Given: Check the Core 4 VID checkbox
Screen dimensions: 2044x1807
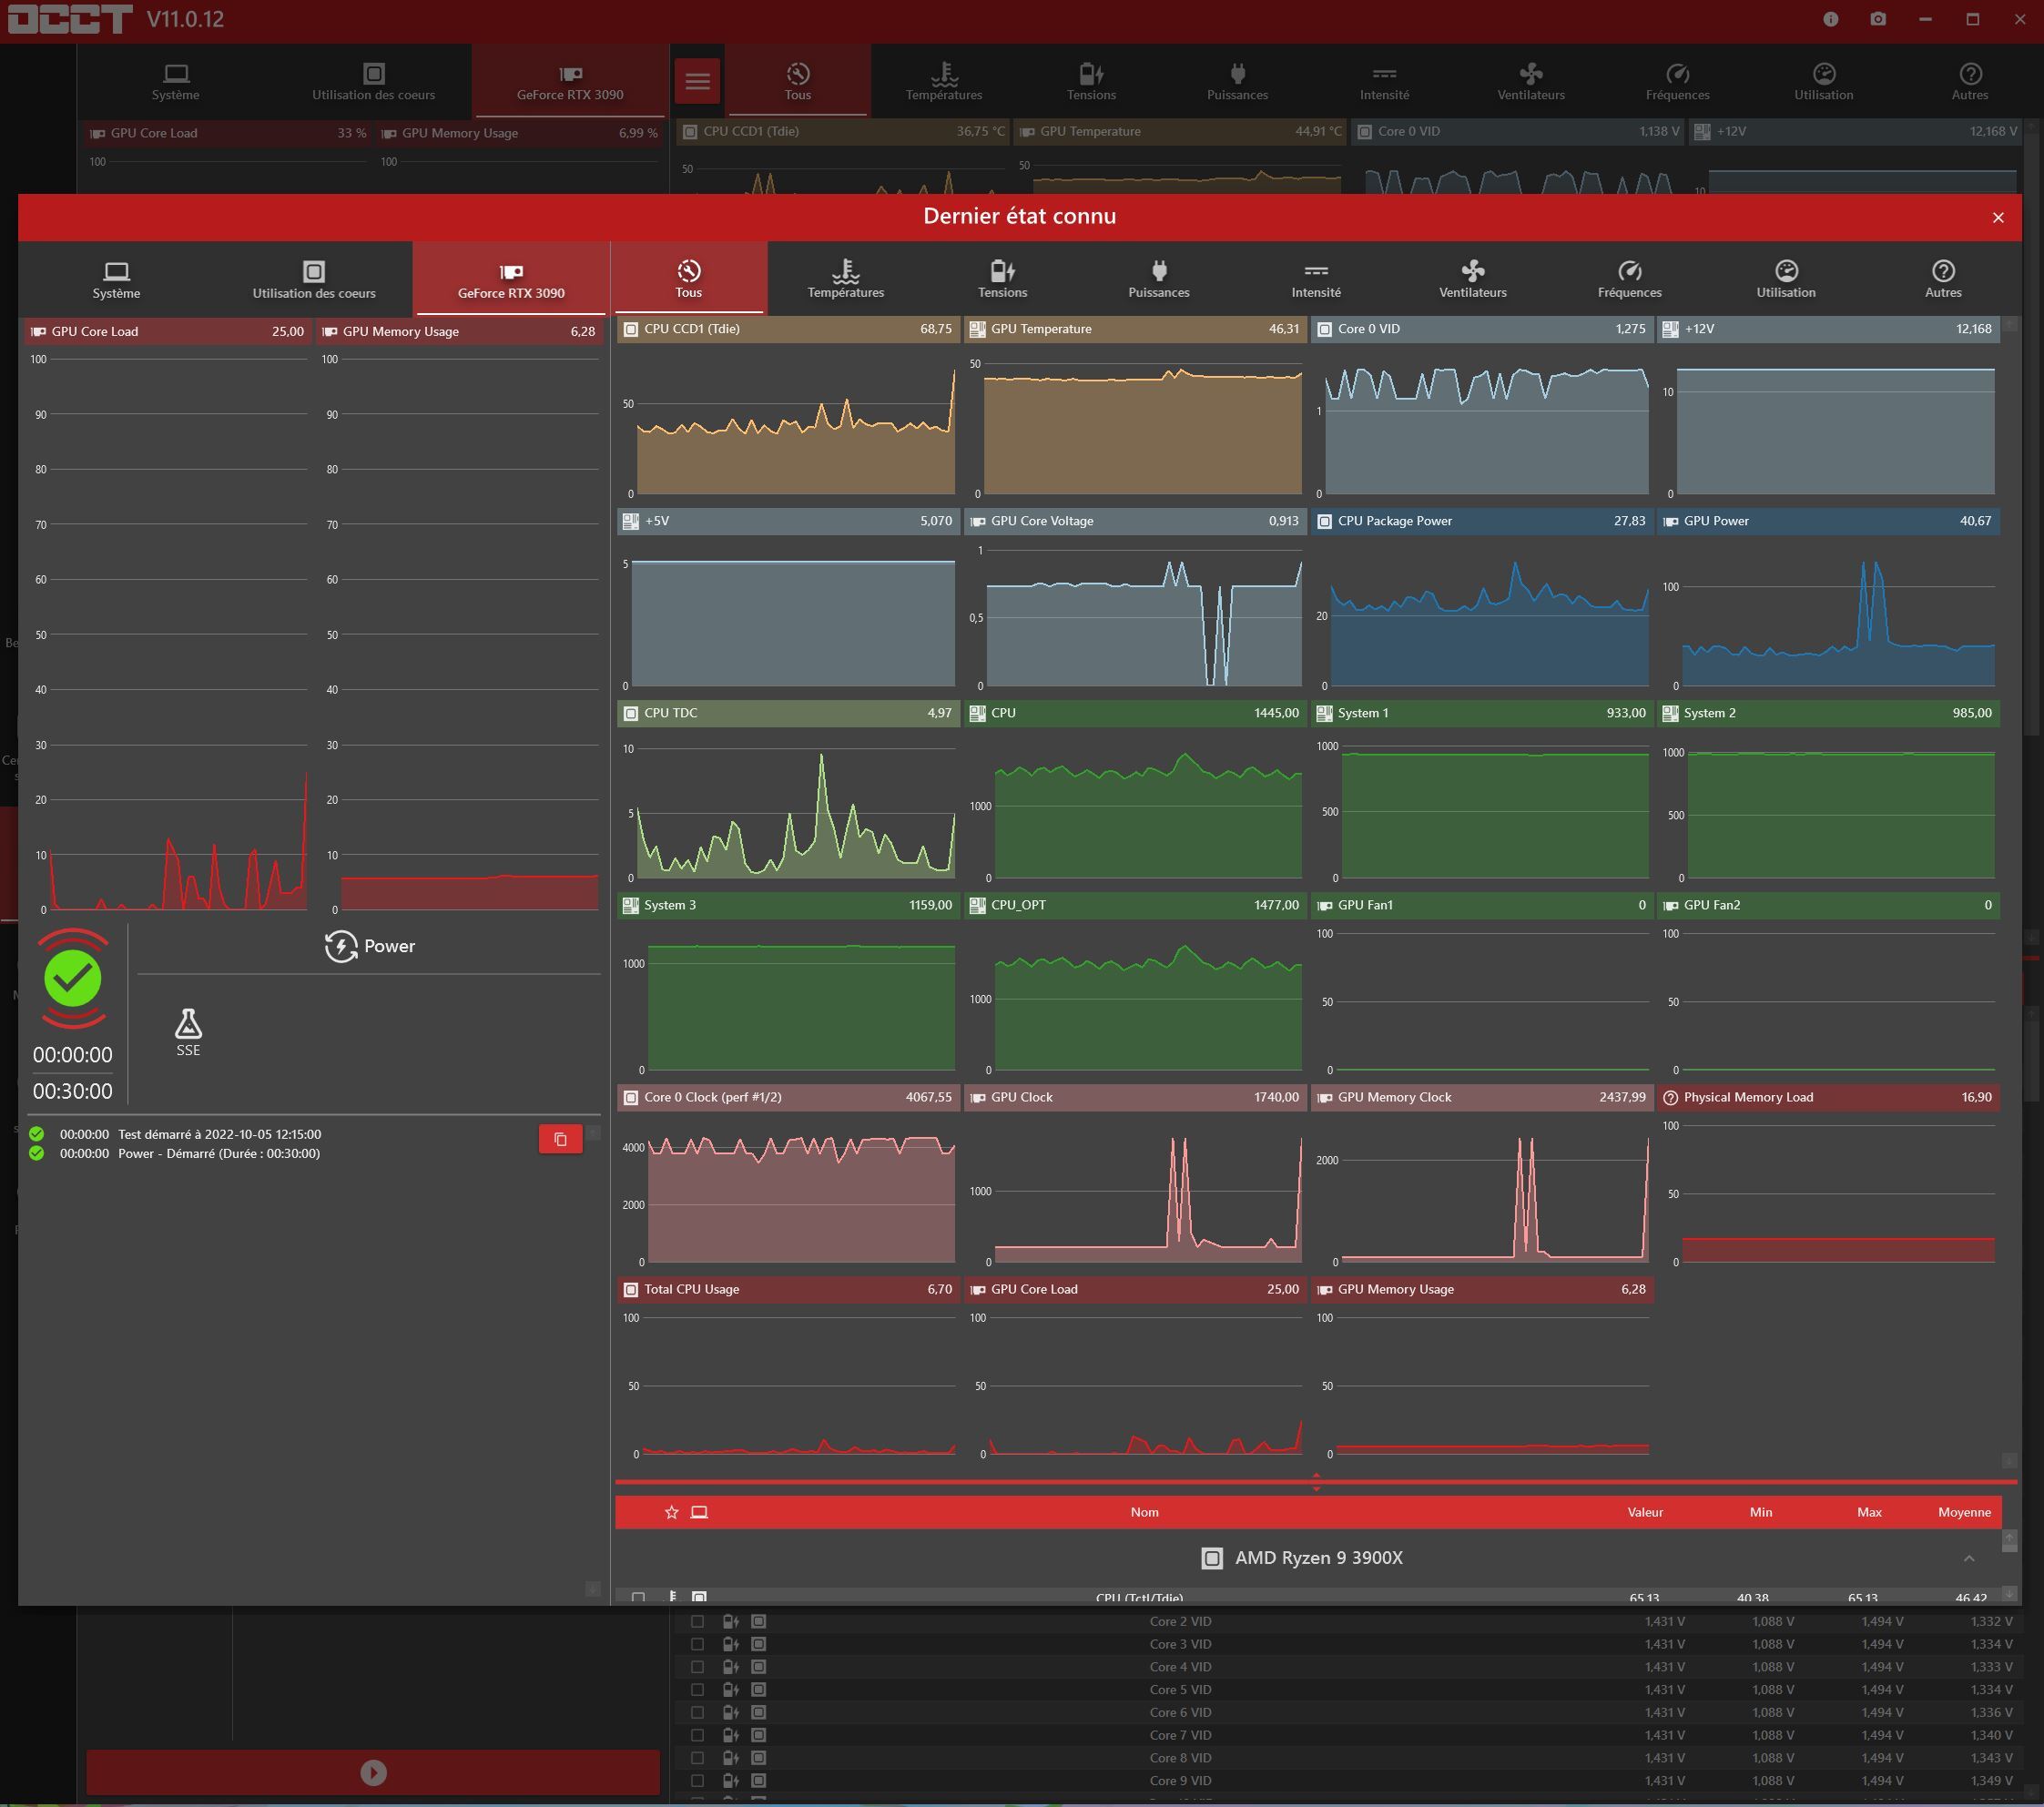Looking at the screenshot, I should (697, 1667).
